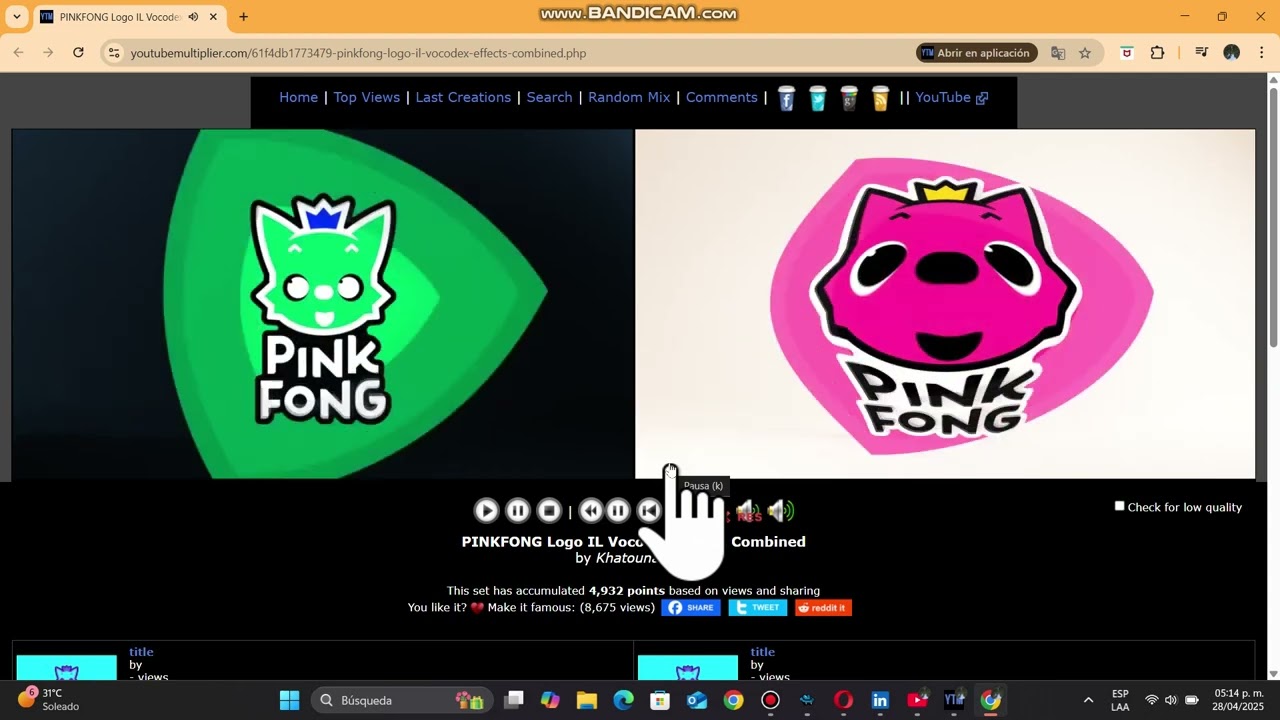Rewind the videos with the double-arrow button
Screen dimensions: 1280x720
click(590, 511)
